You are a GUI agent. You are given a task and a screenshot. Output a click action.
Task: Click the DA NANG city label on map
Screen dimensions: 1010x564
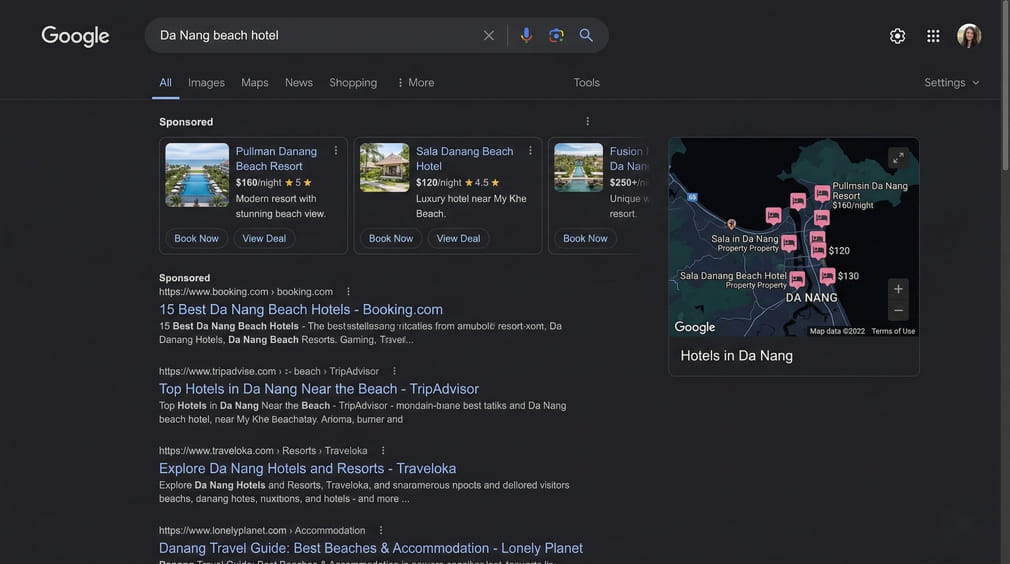click(x=812, y=298)
